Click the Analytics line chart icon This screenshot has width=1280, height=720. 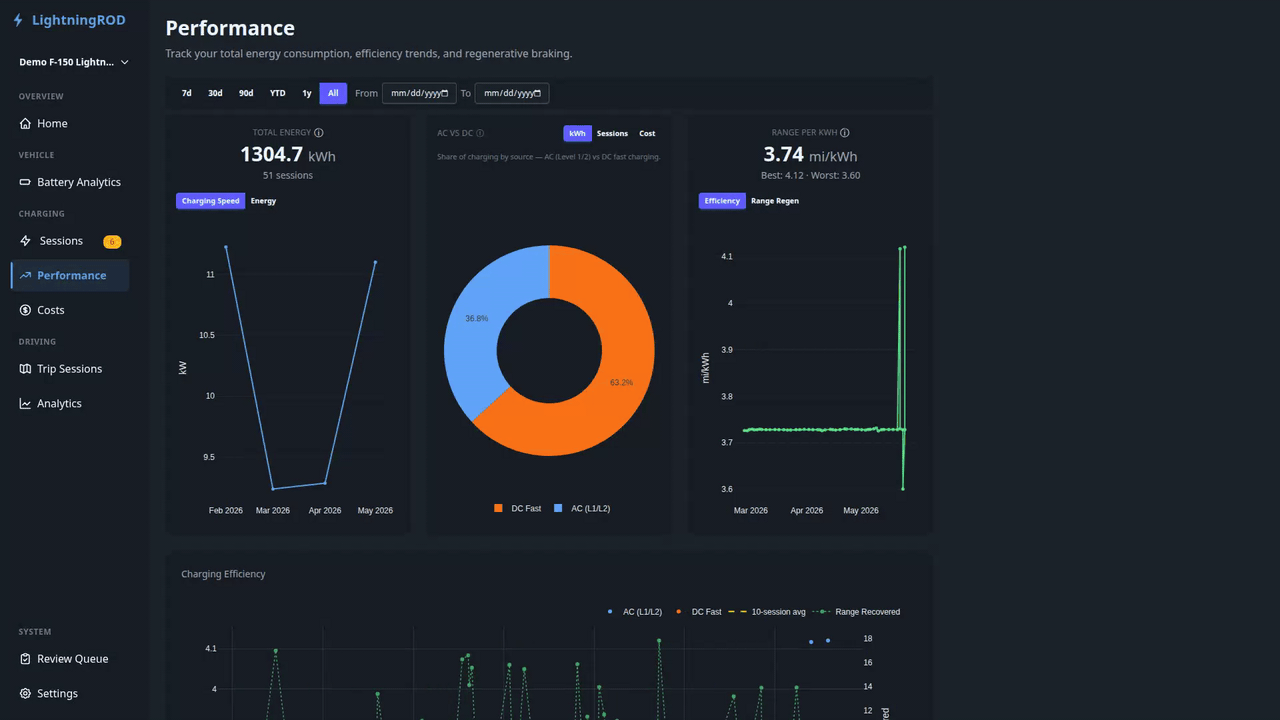click(25, 404)
